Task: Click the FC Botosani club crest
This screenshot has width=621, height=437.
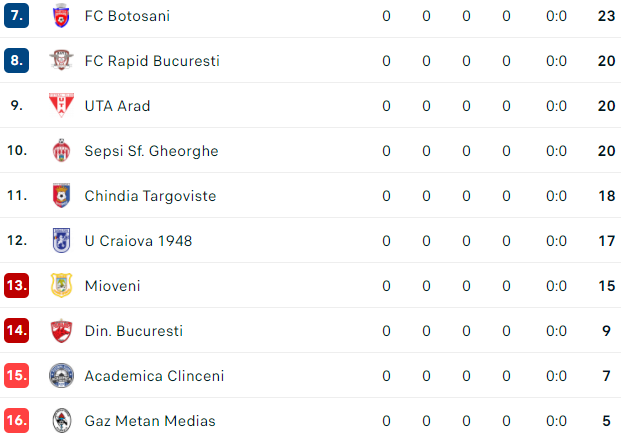Action: point(61,15)
